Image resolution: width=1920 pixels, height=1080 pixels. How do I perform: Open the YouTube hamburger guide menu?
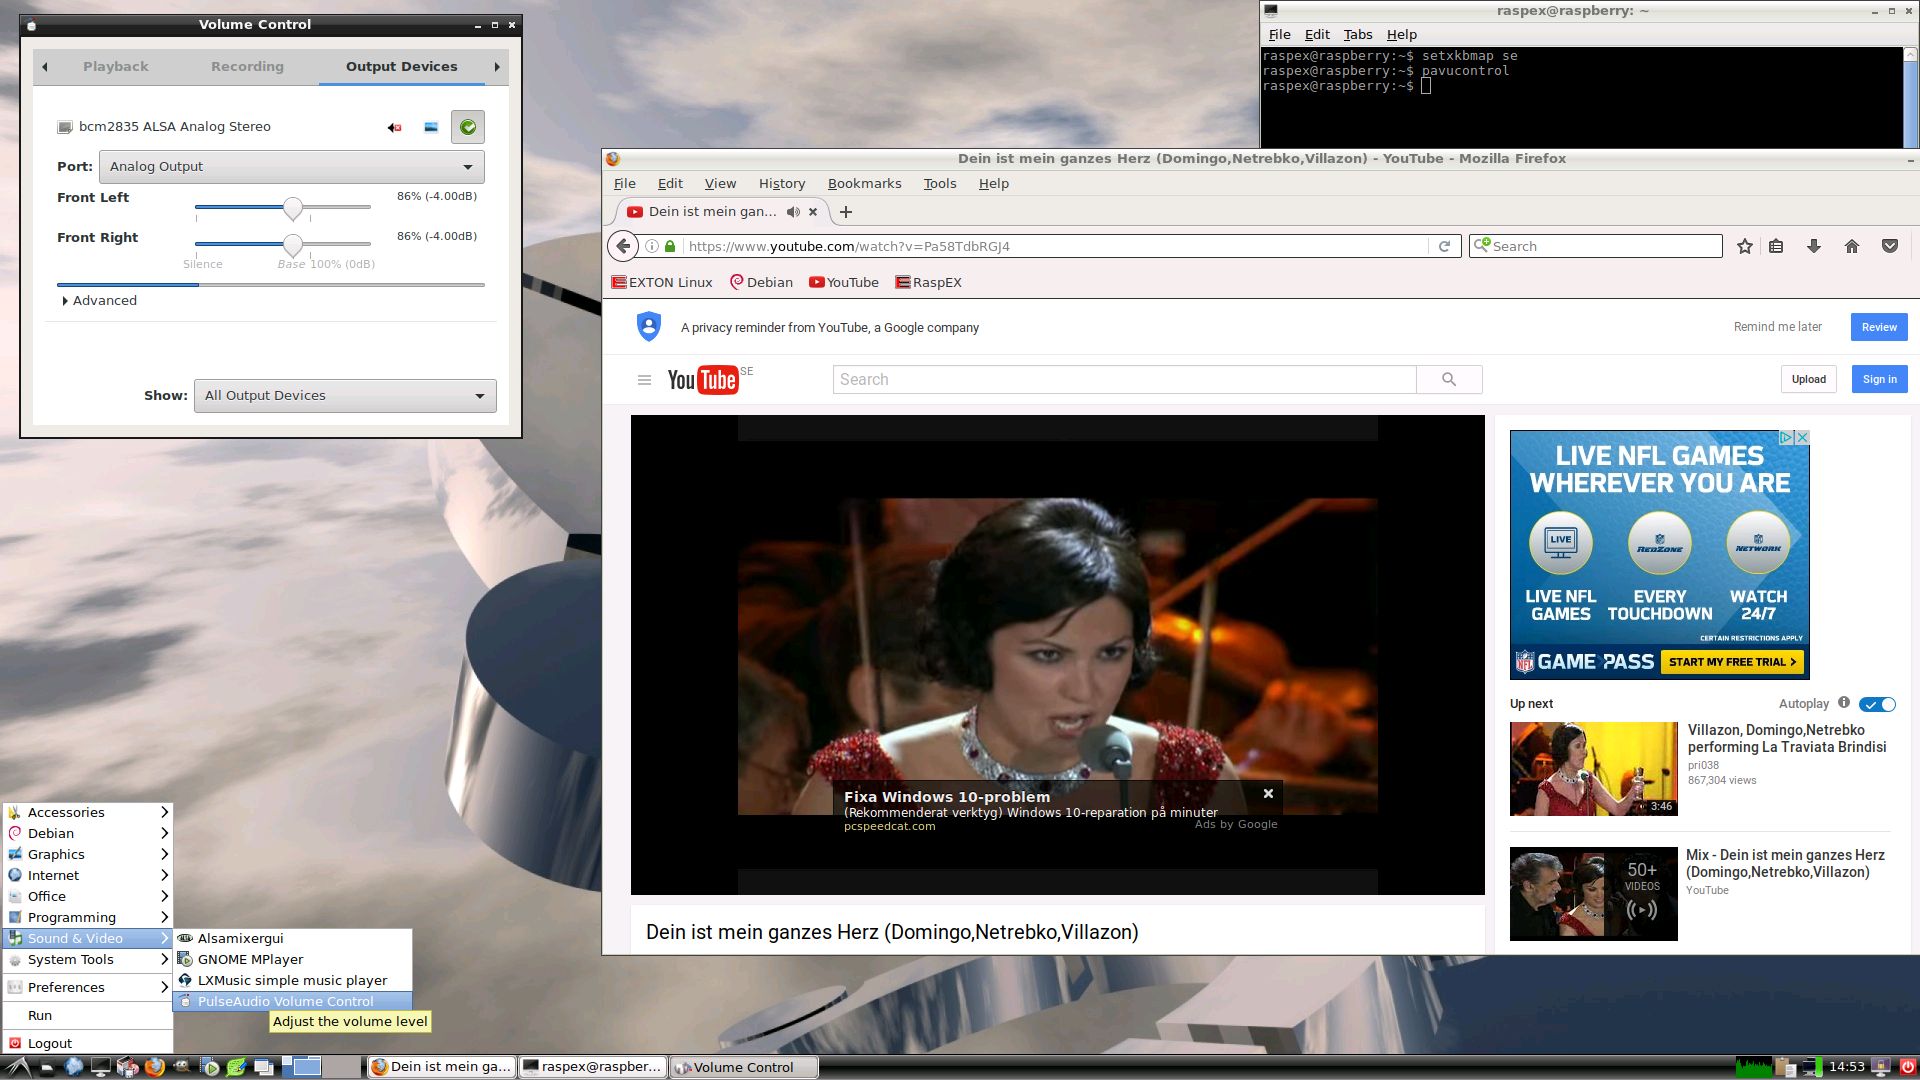(x=644, y=380)
